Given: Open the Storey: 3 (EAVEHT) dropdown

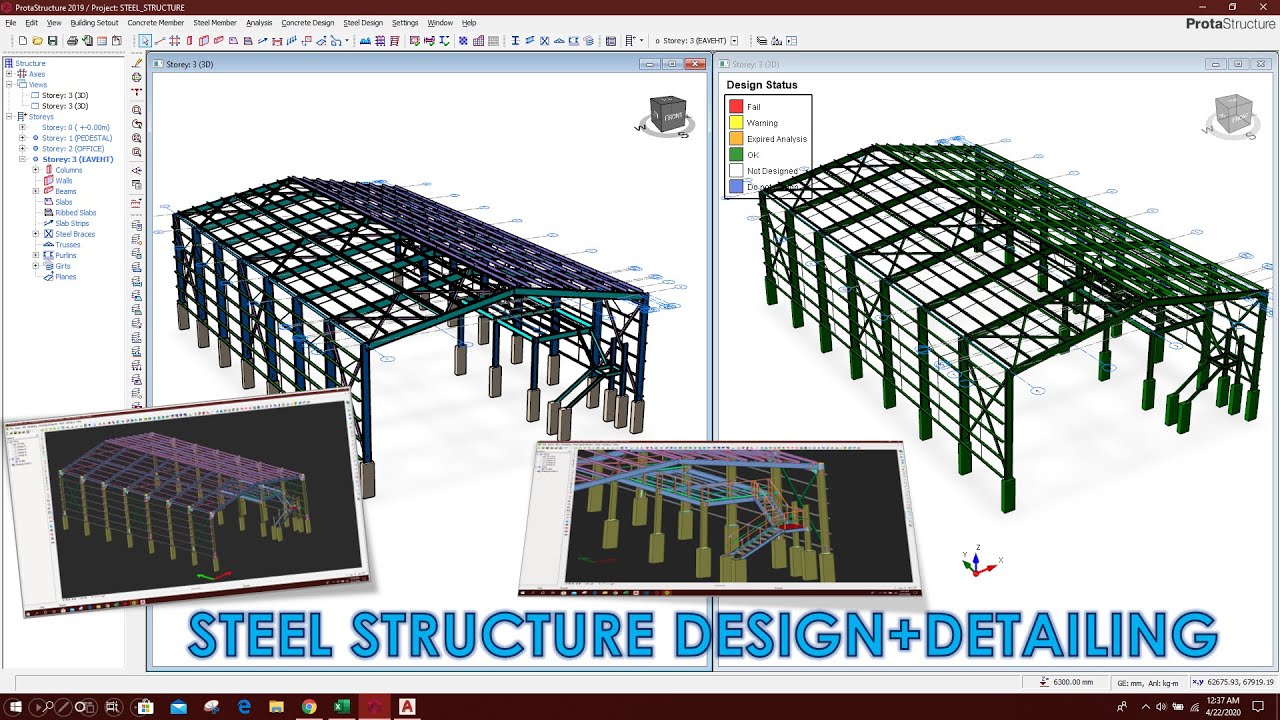Looking at the screenshot, I should click(x=733, y=40).
